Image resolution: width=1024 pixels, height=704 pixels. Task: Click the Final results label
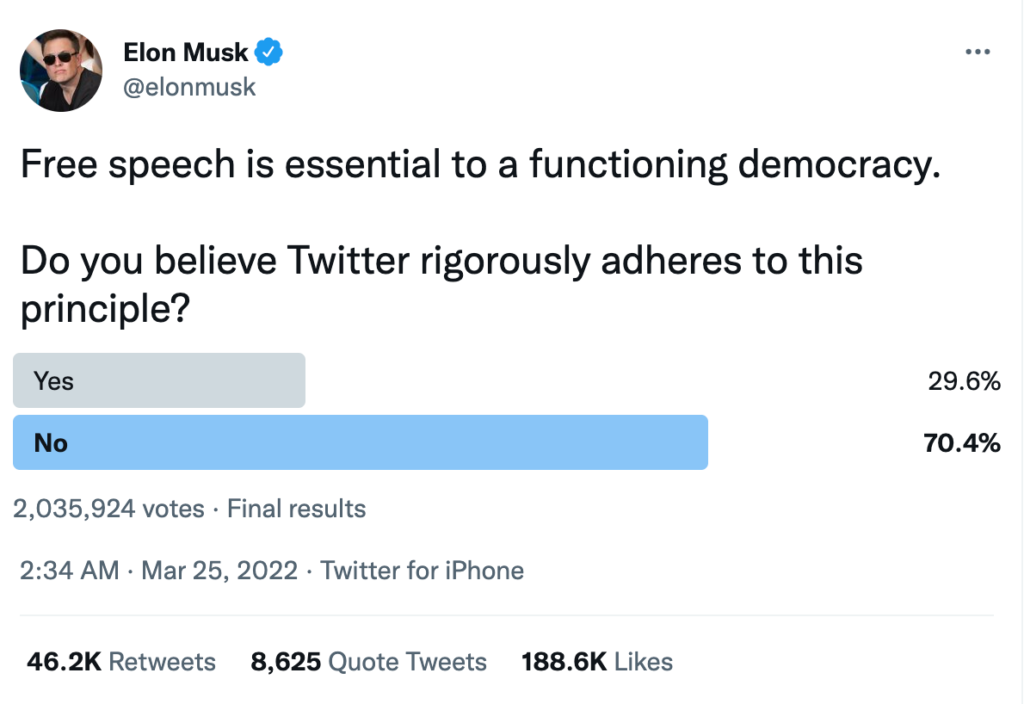(x=296, y=509)
